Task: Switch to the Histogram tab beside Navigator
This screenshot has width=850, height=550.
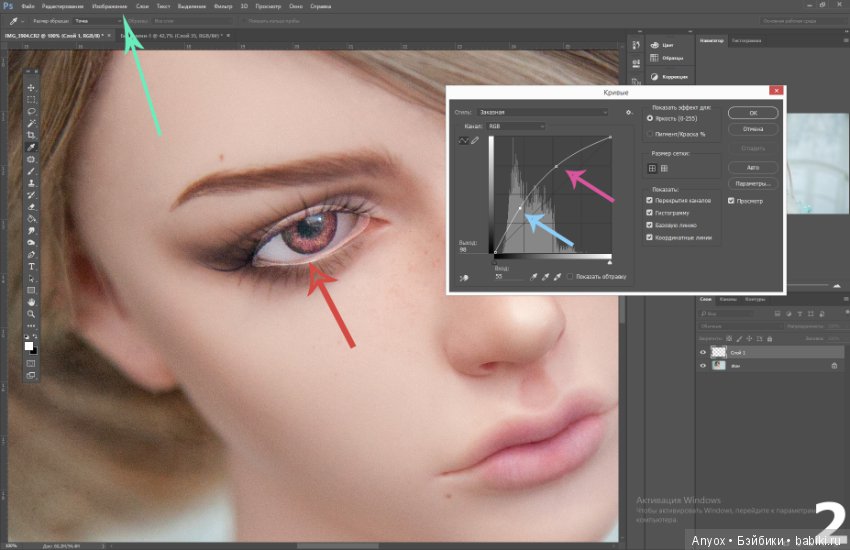Action: pos(746,41)
